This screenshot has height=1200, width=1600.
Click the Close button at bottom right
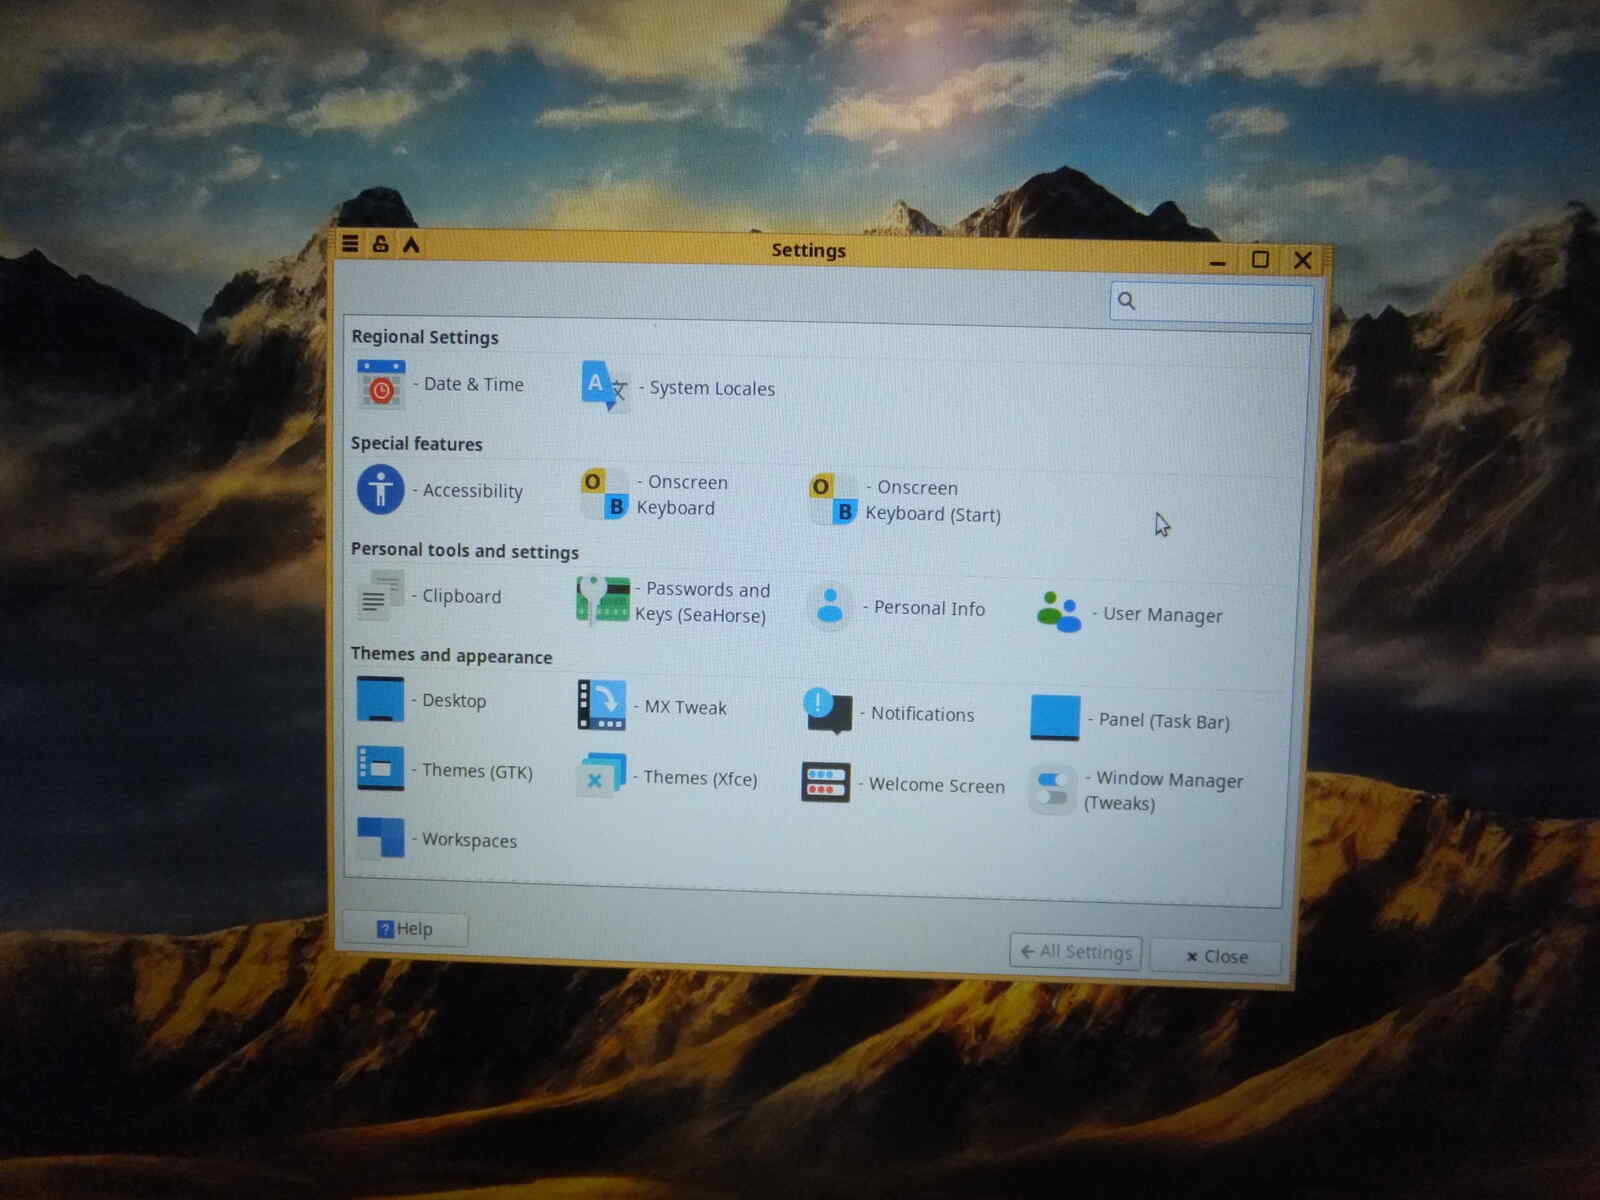pyautogui.click(x=1216, y=956)
